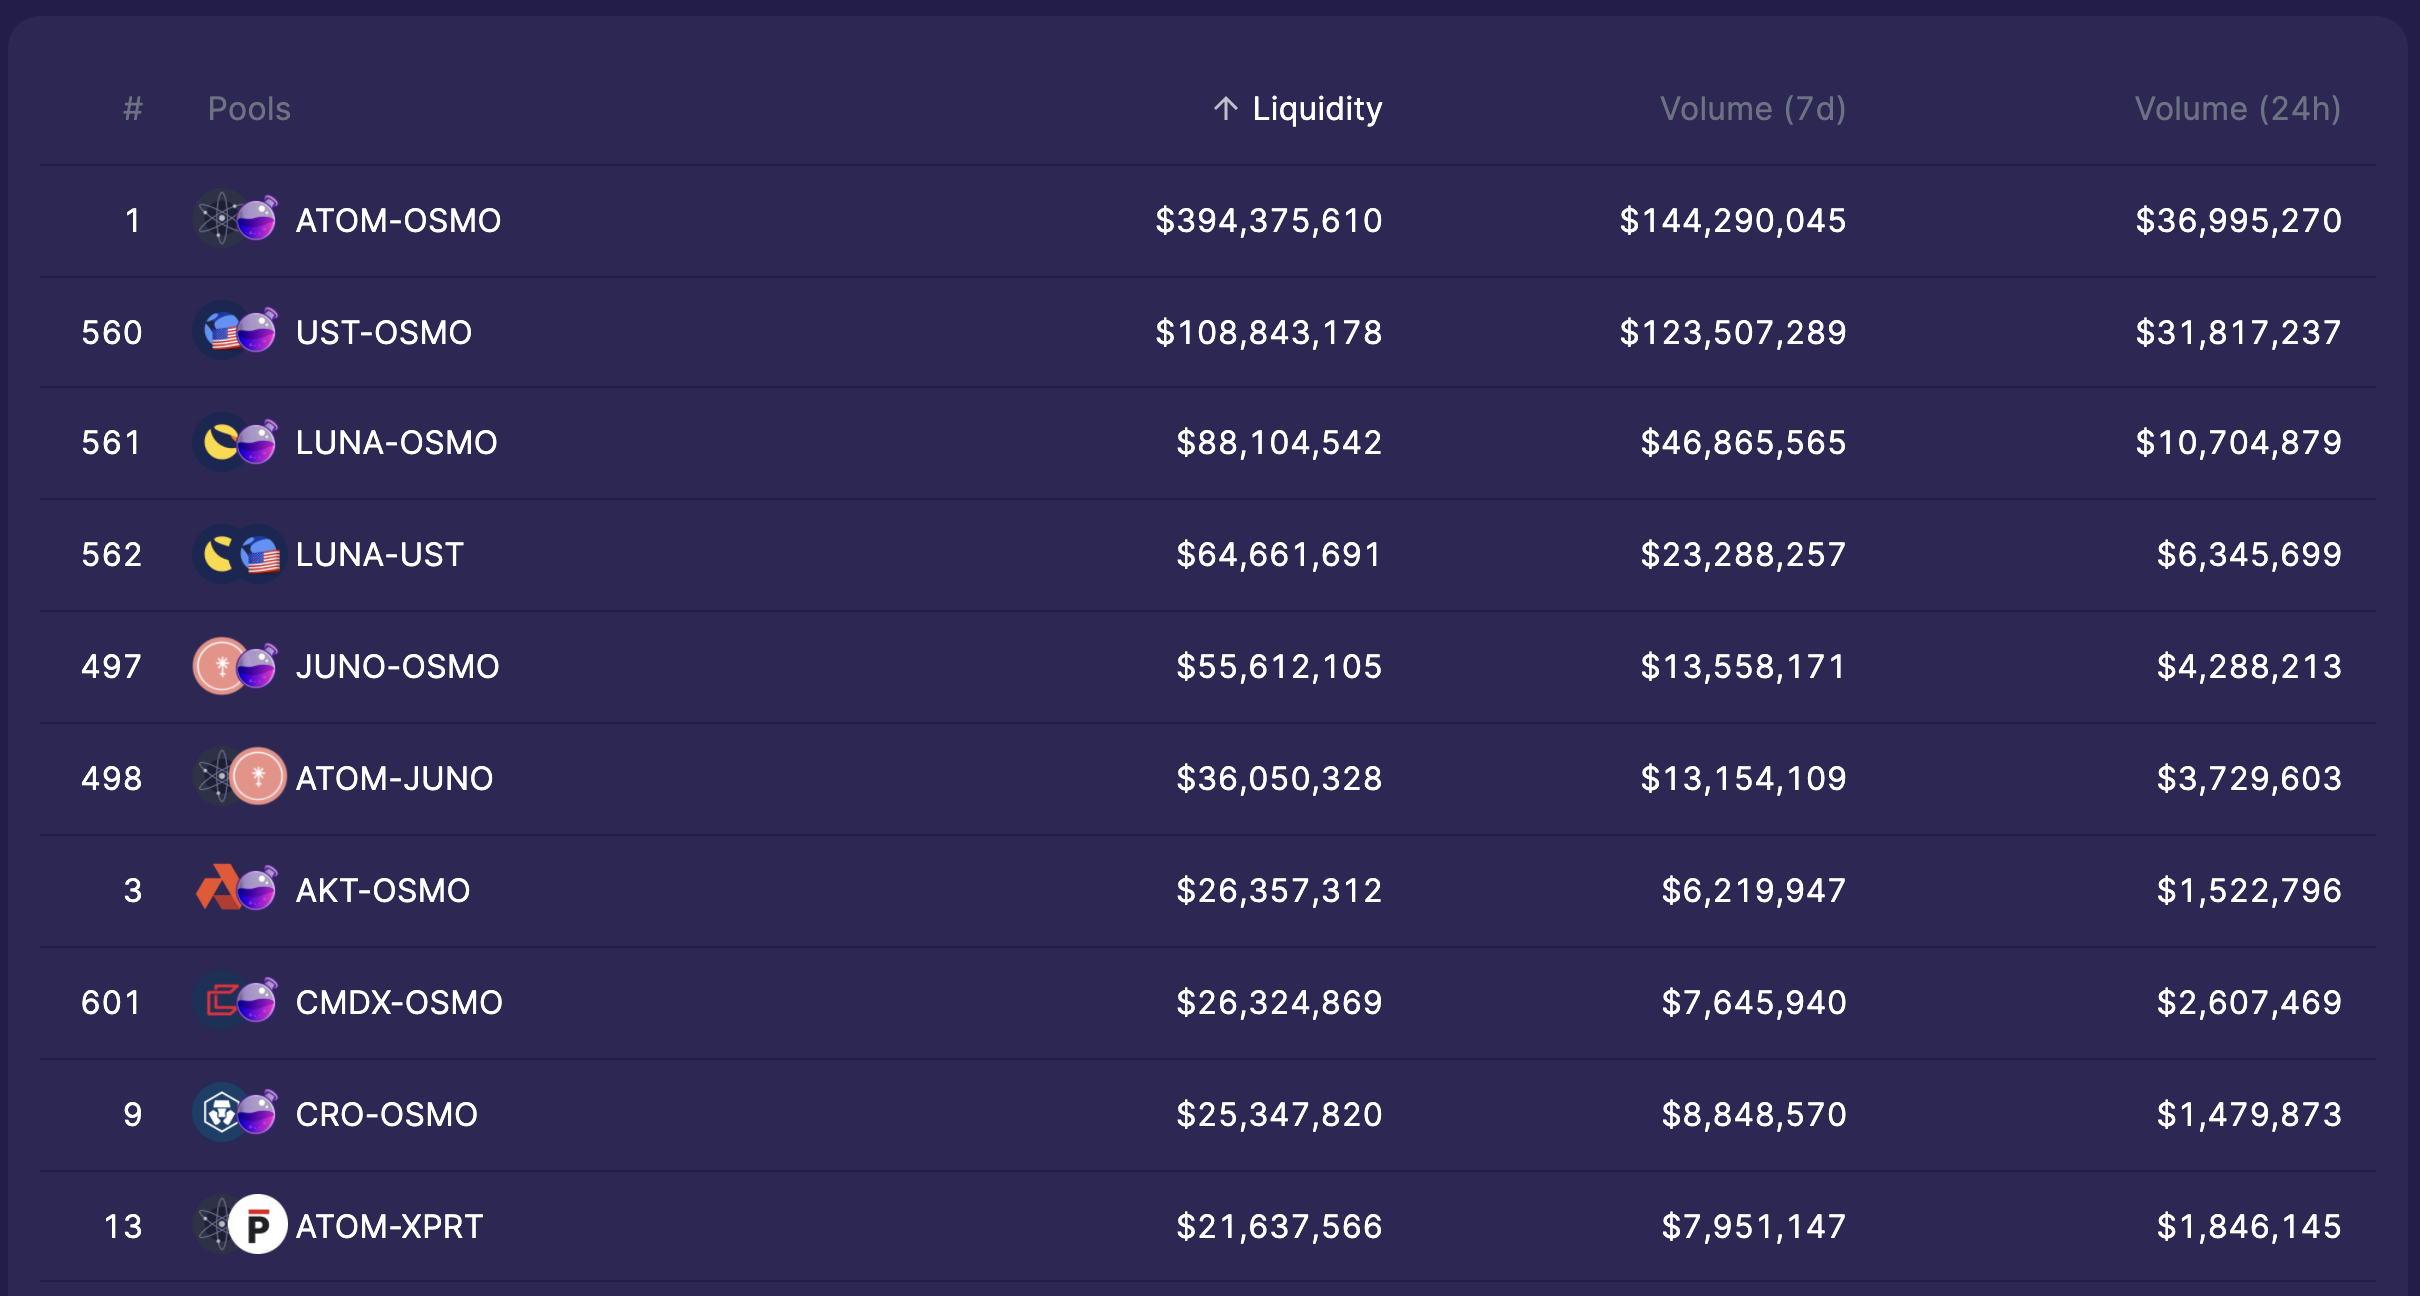2420x1296 pixels.
Task: Open the ATOM-OSMO pool name link
Action: coord(398,220)
